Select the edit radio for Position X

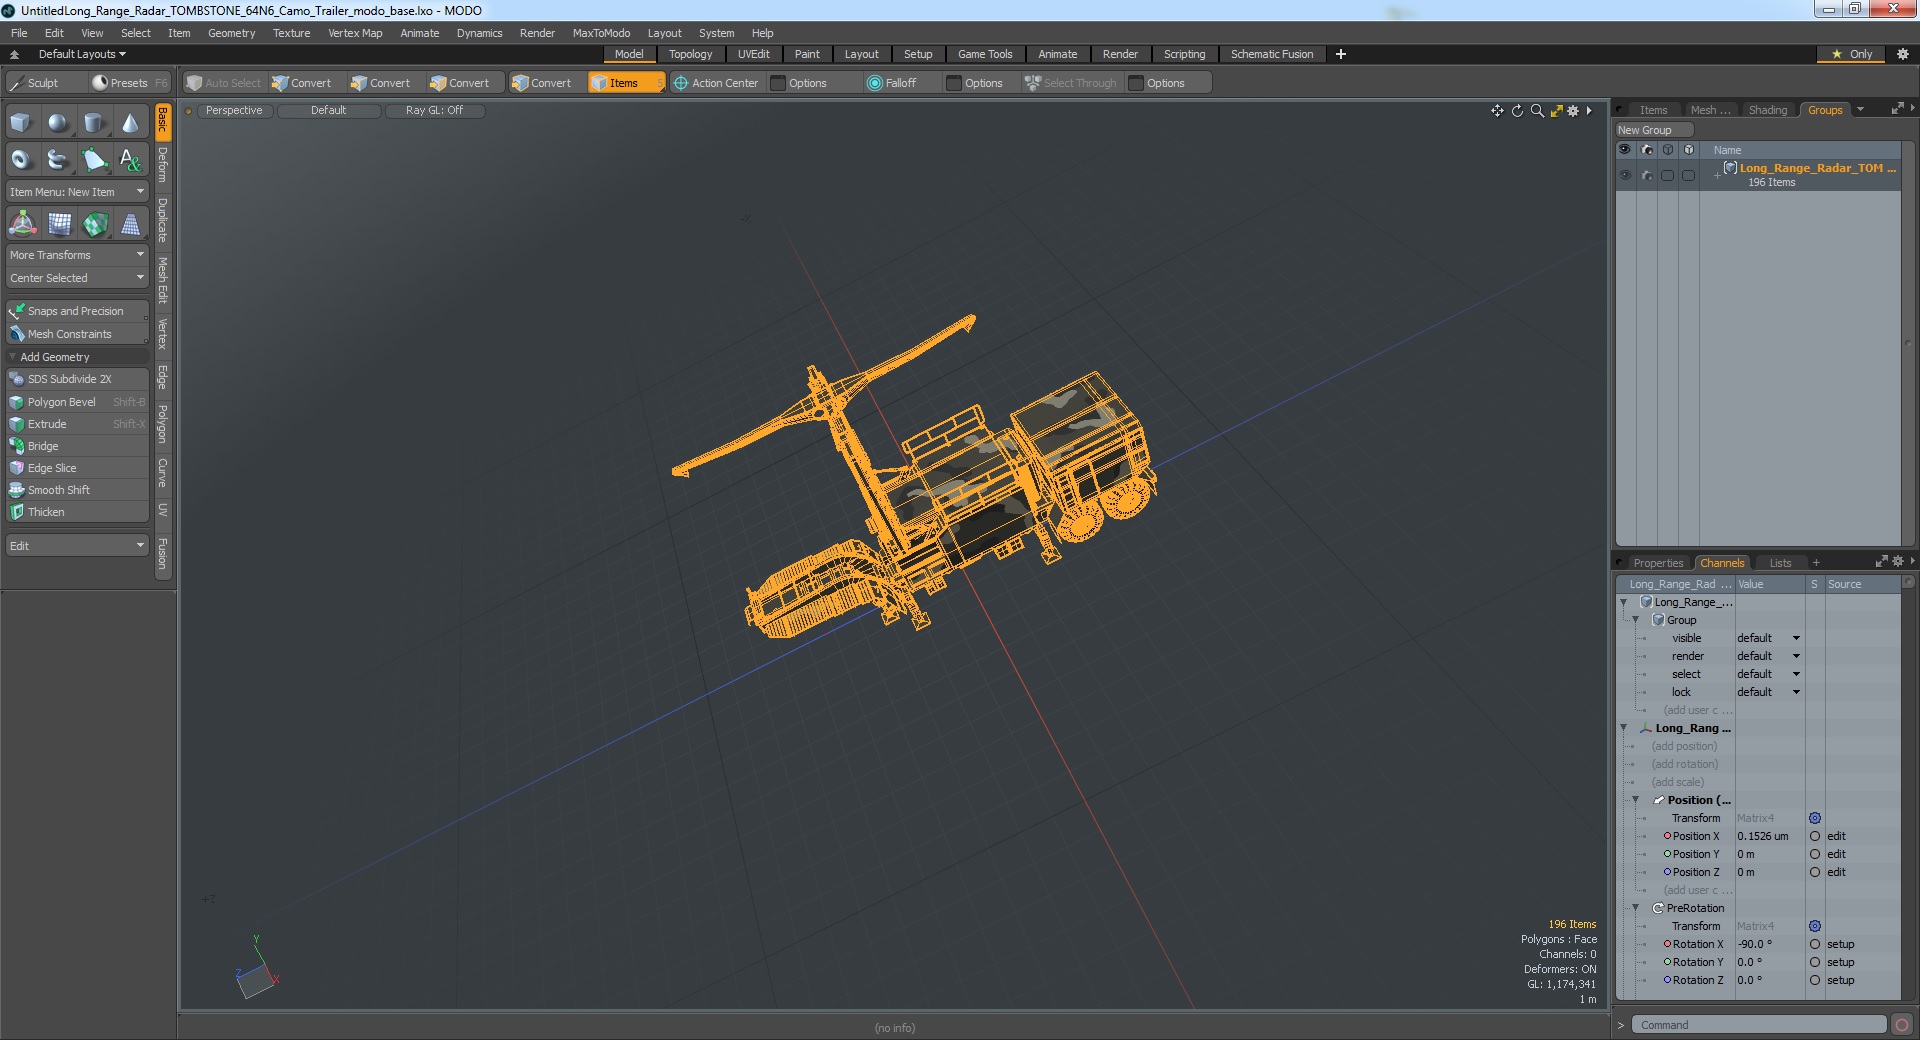pos(1815,836)
